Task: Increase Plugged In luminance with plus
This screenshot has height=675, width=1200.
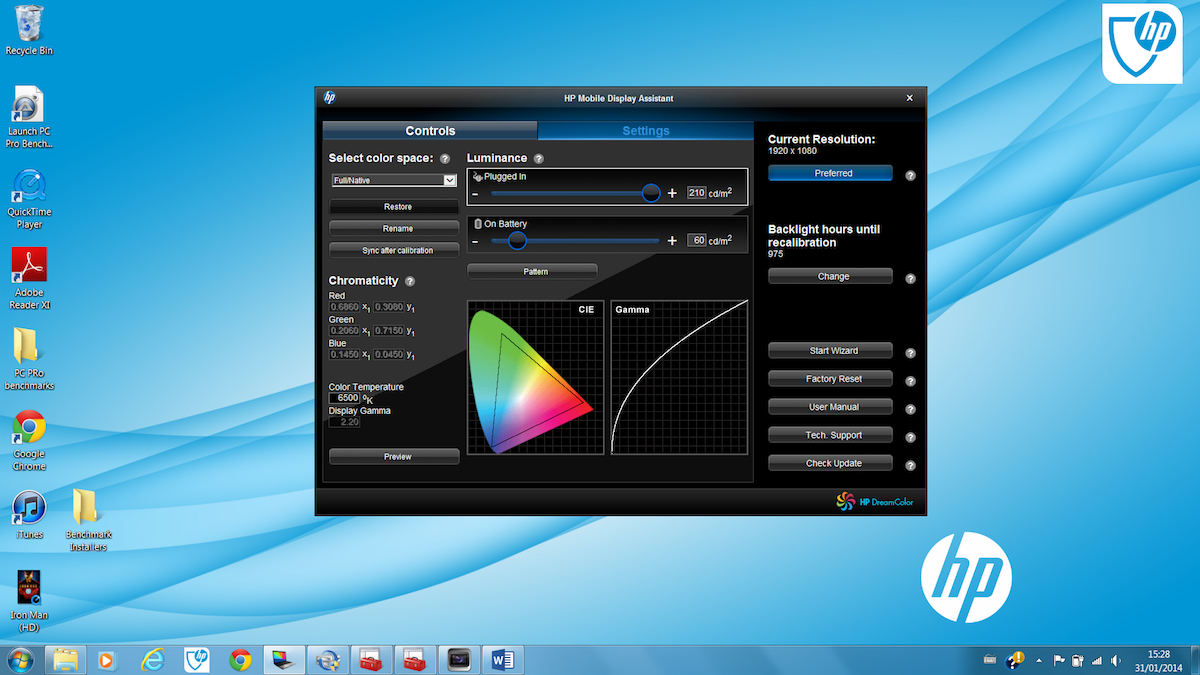Action: click(672, 193)
